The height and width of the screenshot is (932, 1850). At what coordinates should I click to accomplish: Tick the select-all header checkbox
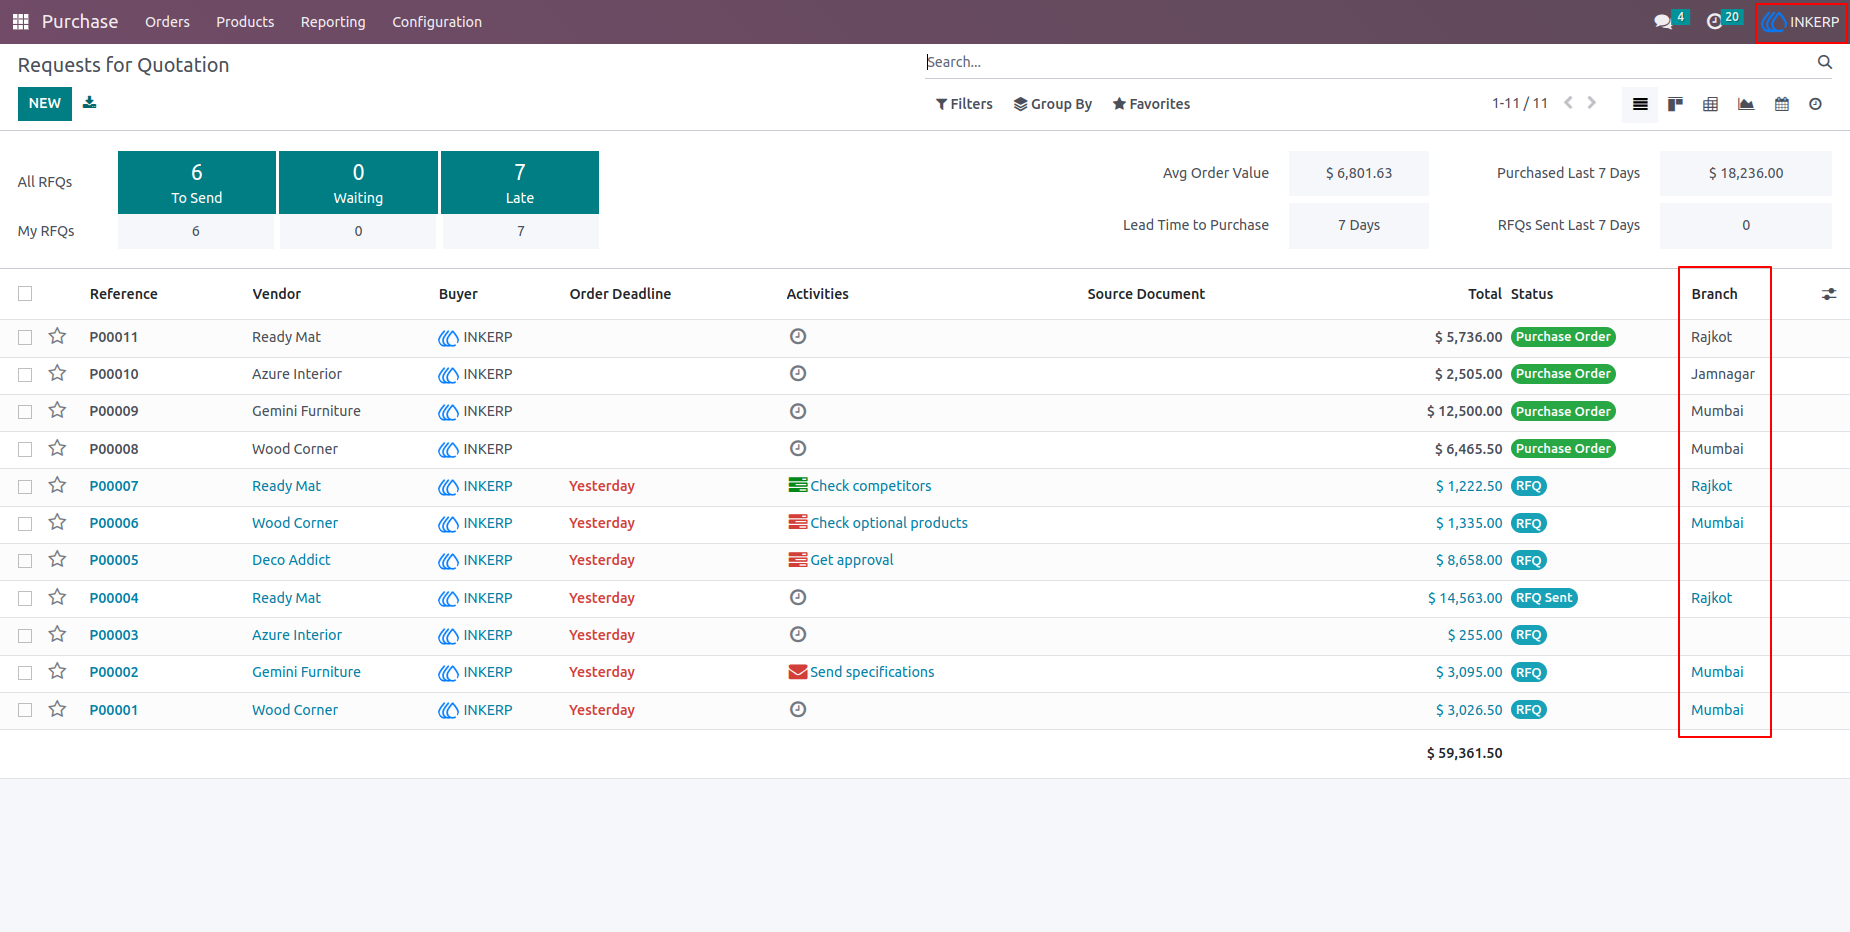coord(25,293)
